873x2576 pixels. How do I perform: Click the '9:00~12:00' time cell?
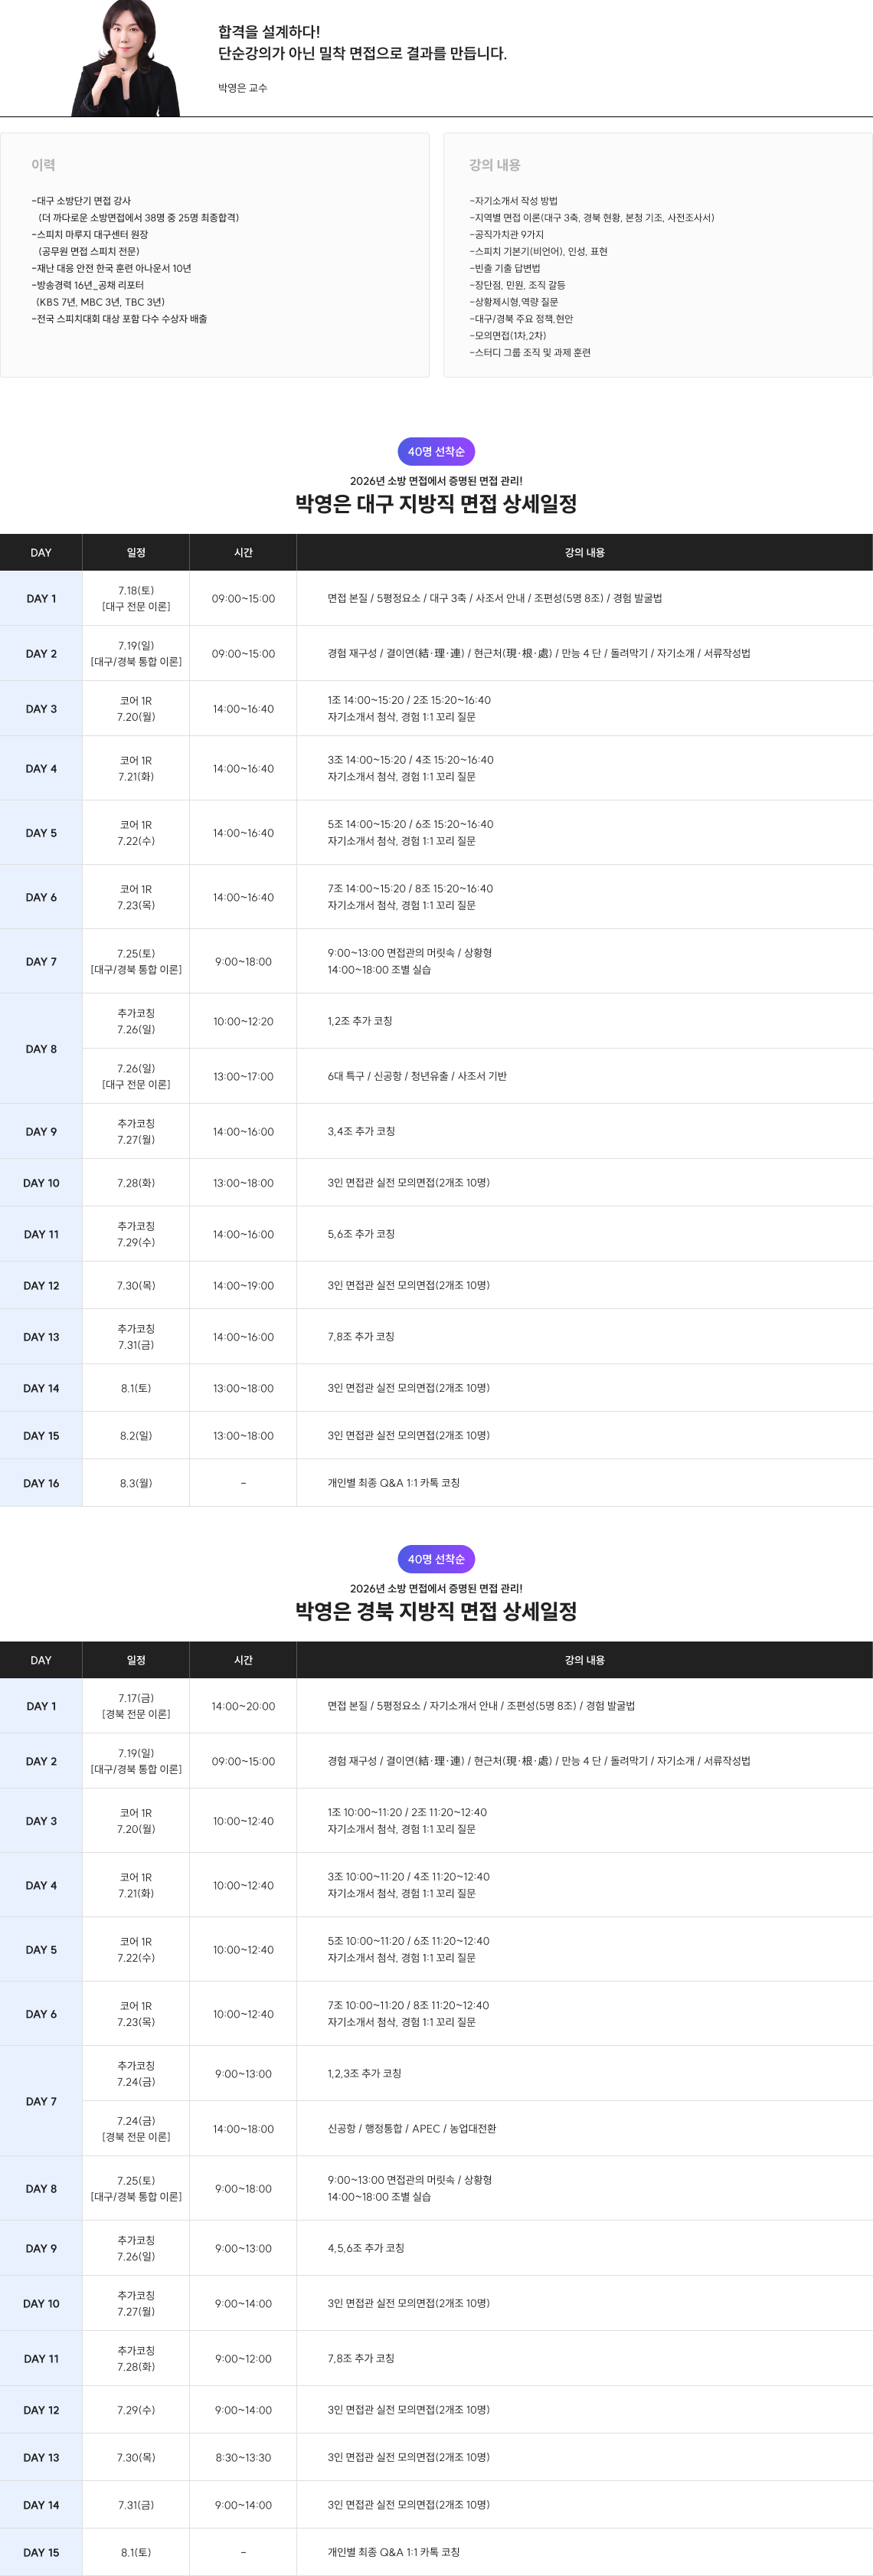(x=243, y=2359)
